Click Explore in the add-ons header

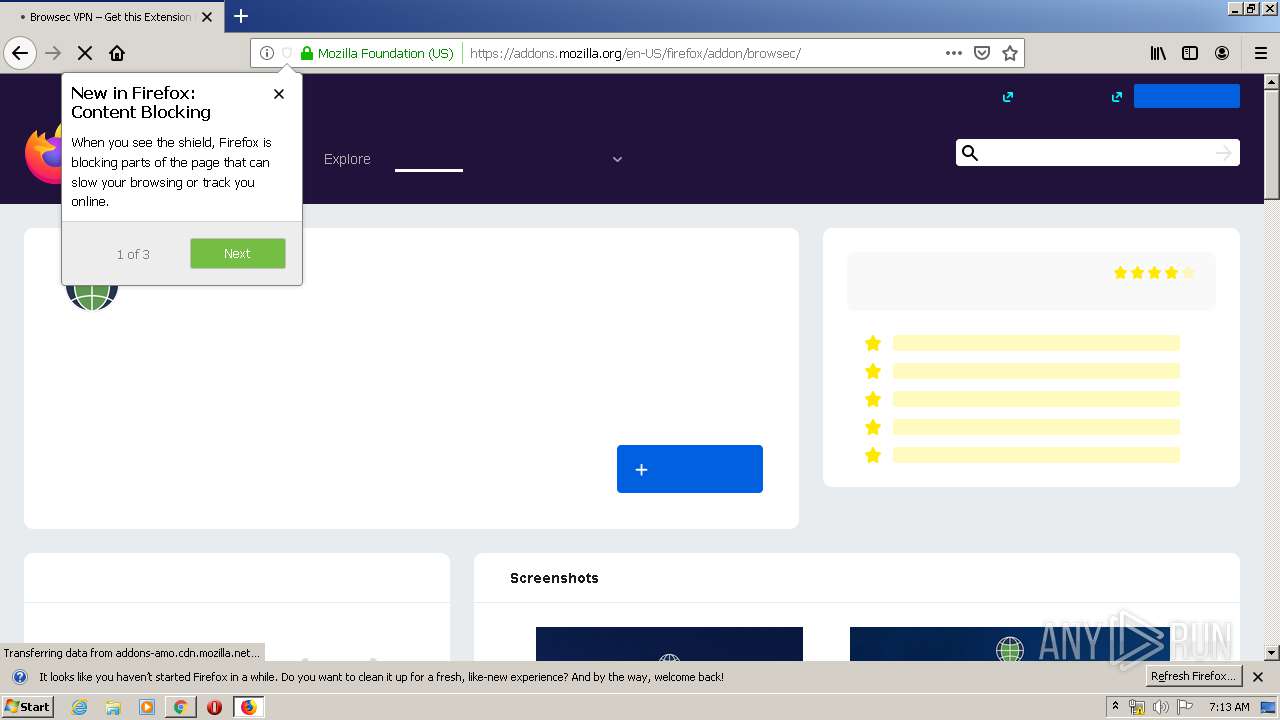click(x=347, y=159)
